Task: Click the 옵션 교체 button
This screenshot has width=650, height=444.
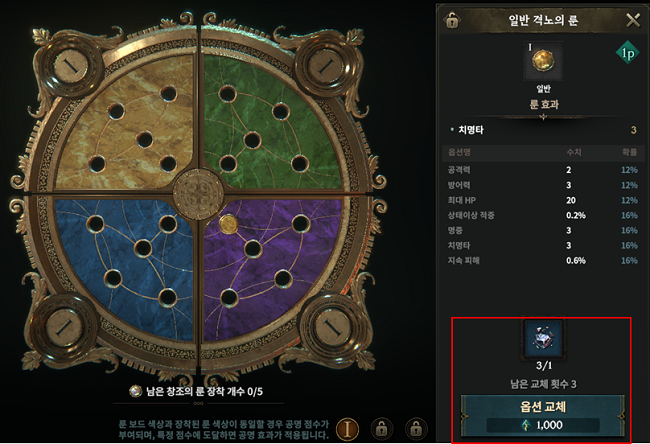Action: (543, 415)
